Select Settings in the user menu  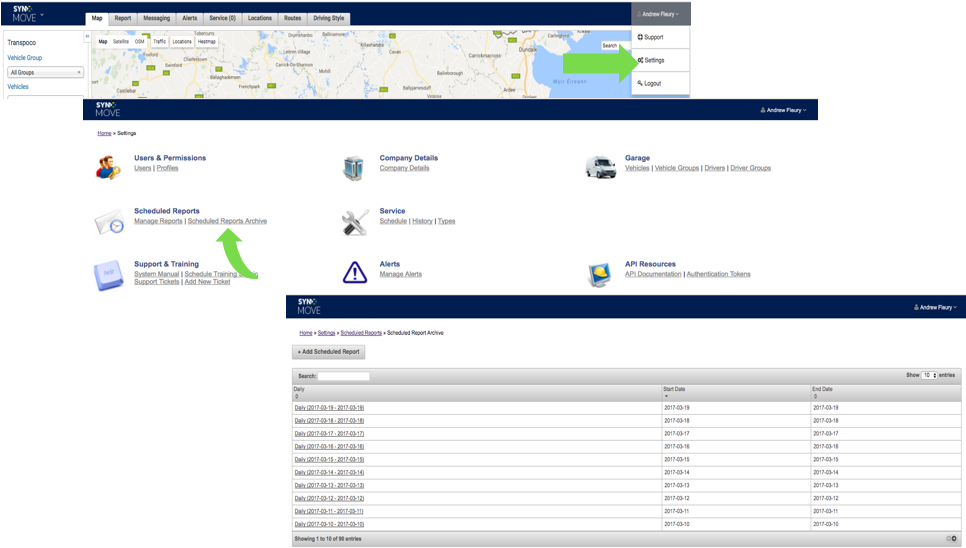click(x=660, y=60)
